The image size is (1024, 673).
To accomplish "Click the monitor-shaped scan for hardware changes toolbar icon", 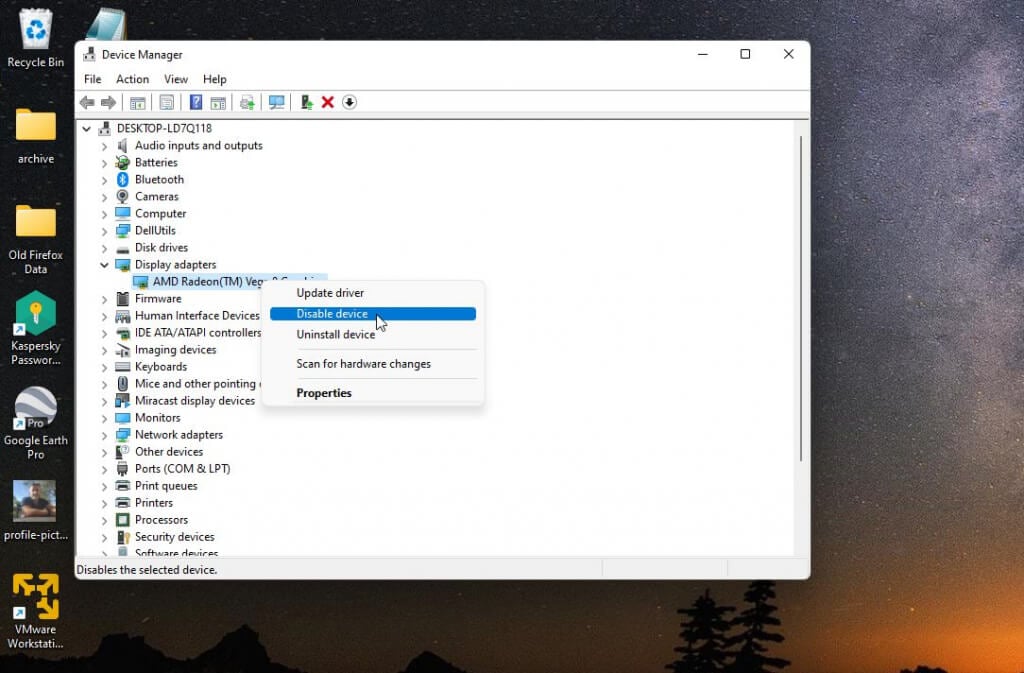I will click(276, 102).
